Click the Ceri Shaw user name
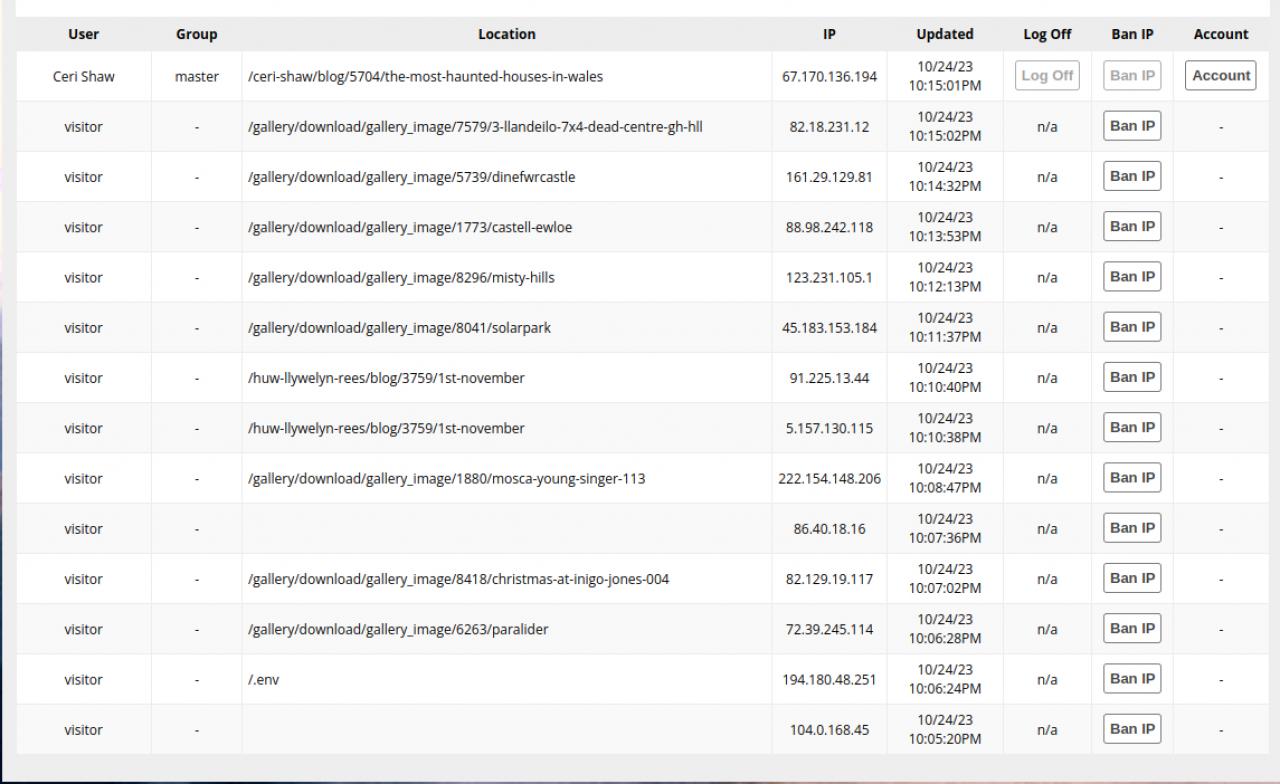The height and width of the screenshot is (784, 1280). (x=83, y=77)
